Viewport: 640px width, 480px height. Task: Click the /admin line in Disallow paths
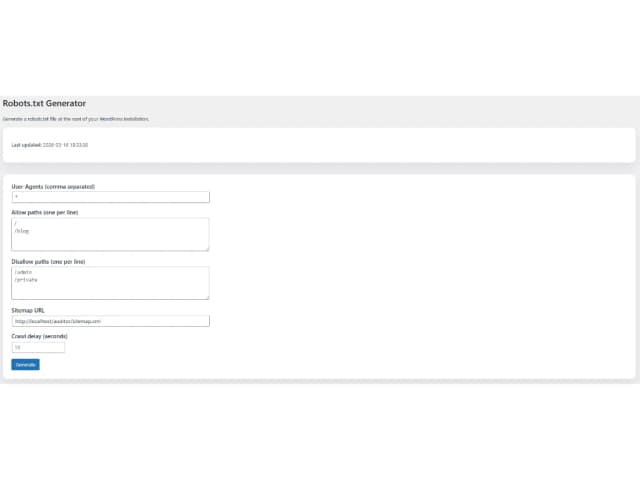tap(23, 272)
